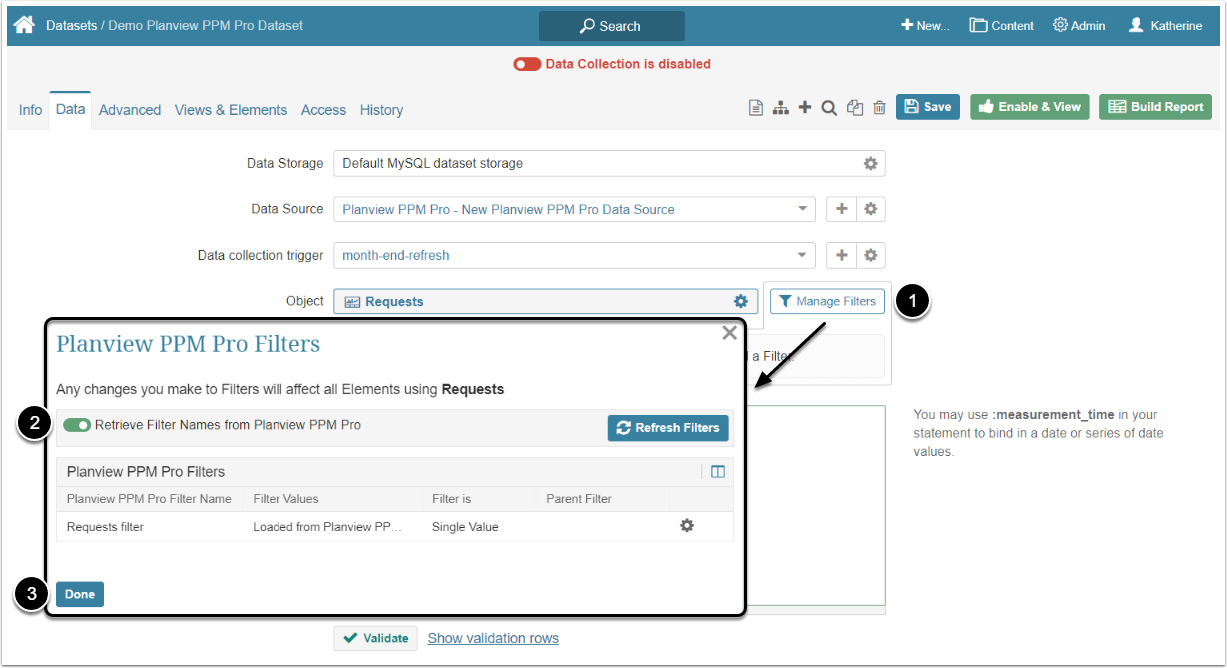Viewport: 1227px width, 668px height.
Task: Sort by Parent Filter column header
Action: coord(579,499)
